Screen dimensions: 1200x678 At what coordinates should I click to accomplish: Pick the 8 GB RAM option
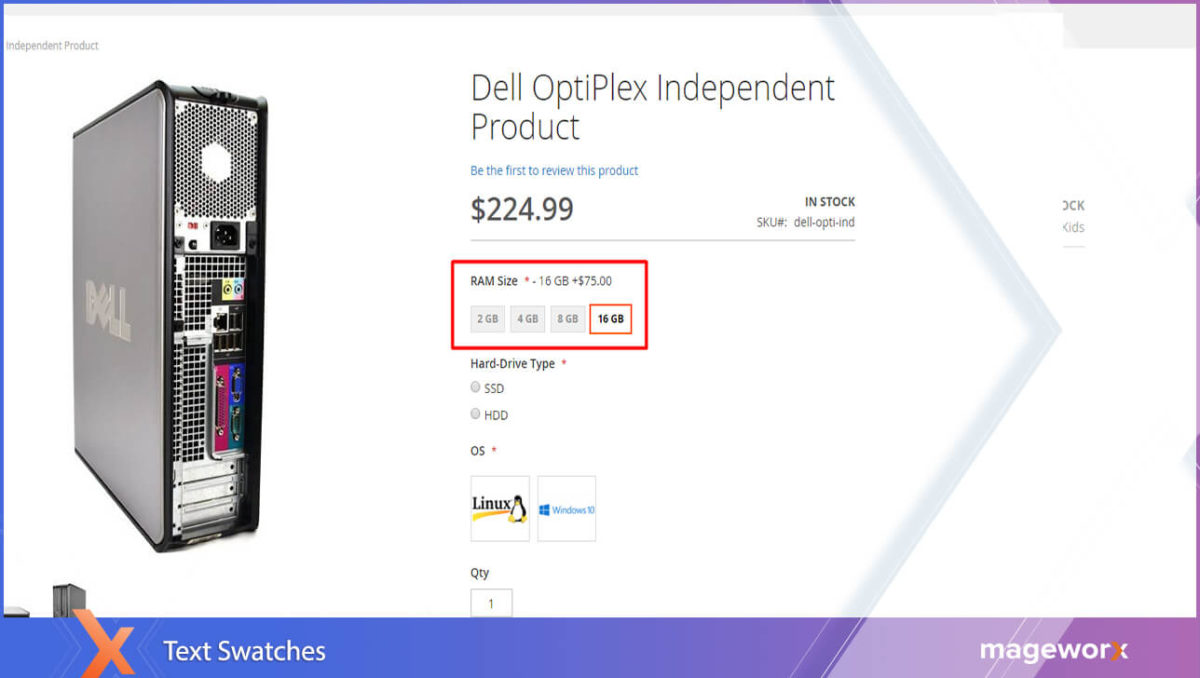(567, 319)
